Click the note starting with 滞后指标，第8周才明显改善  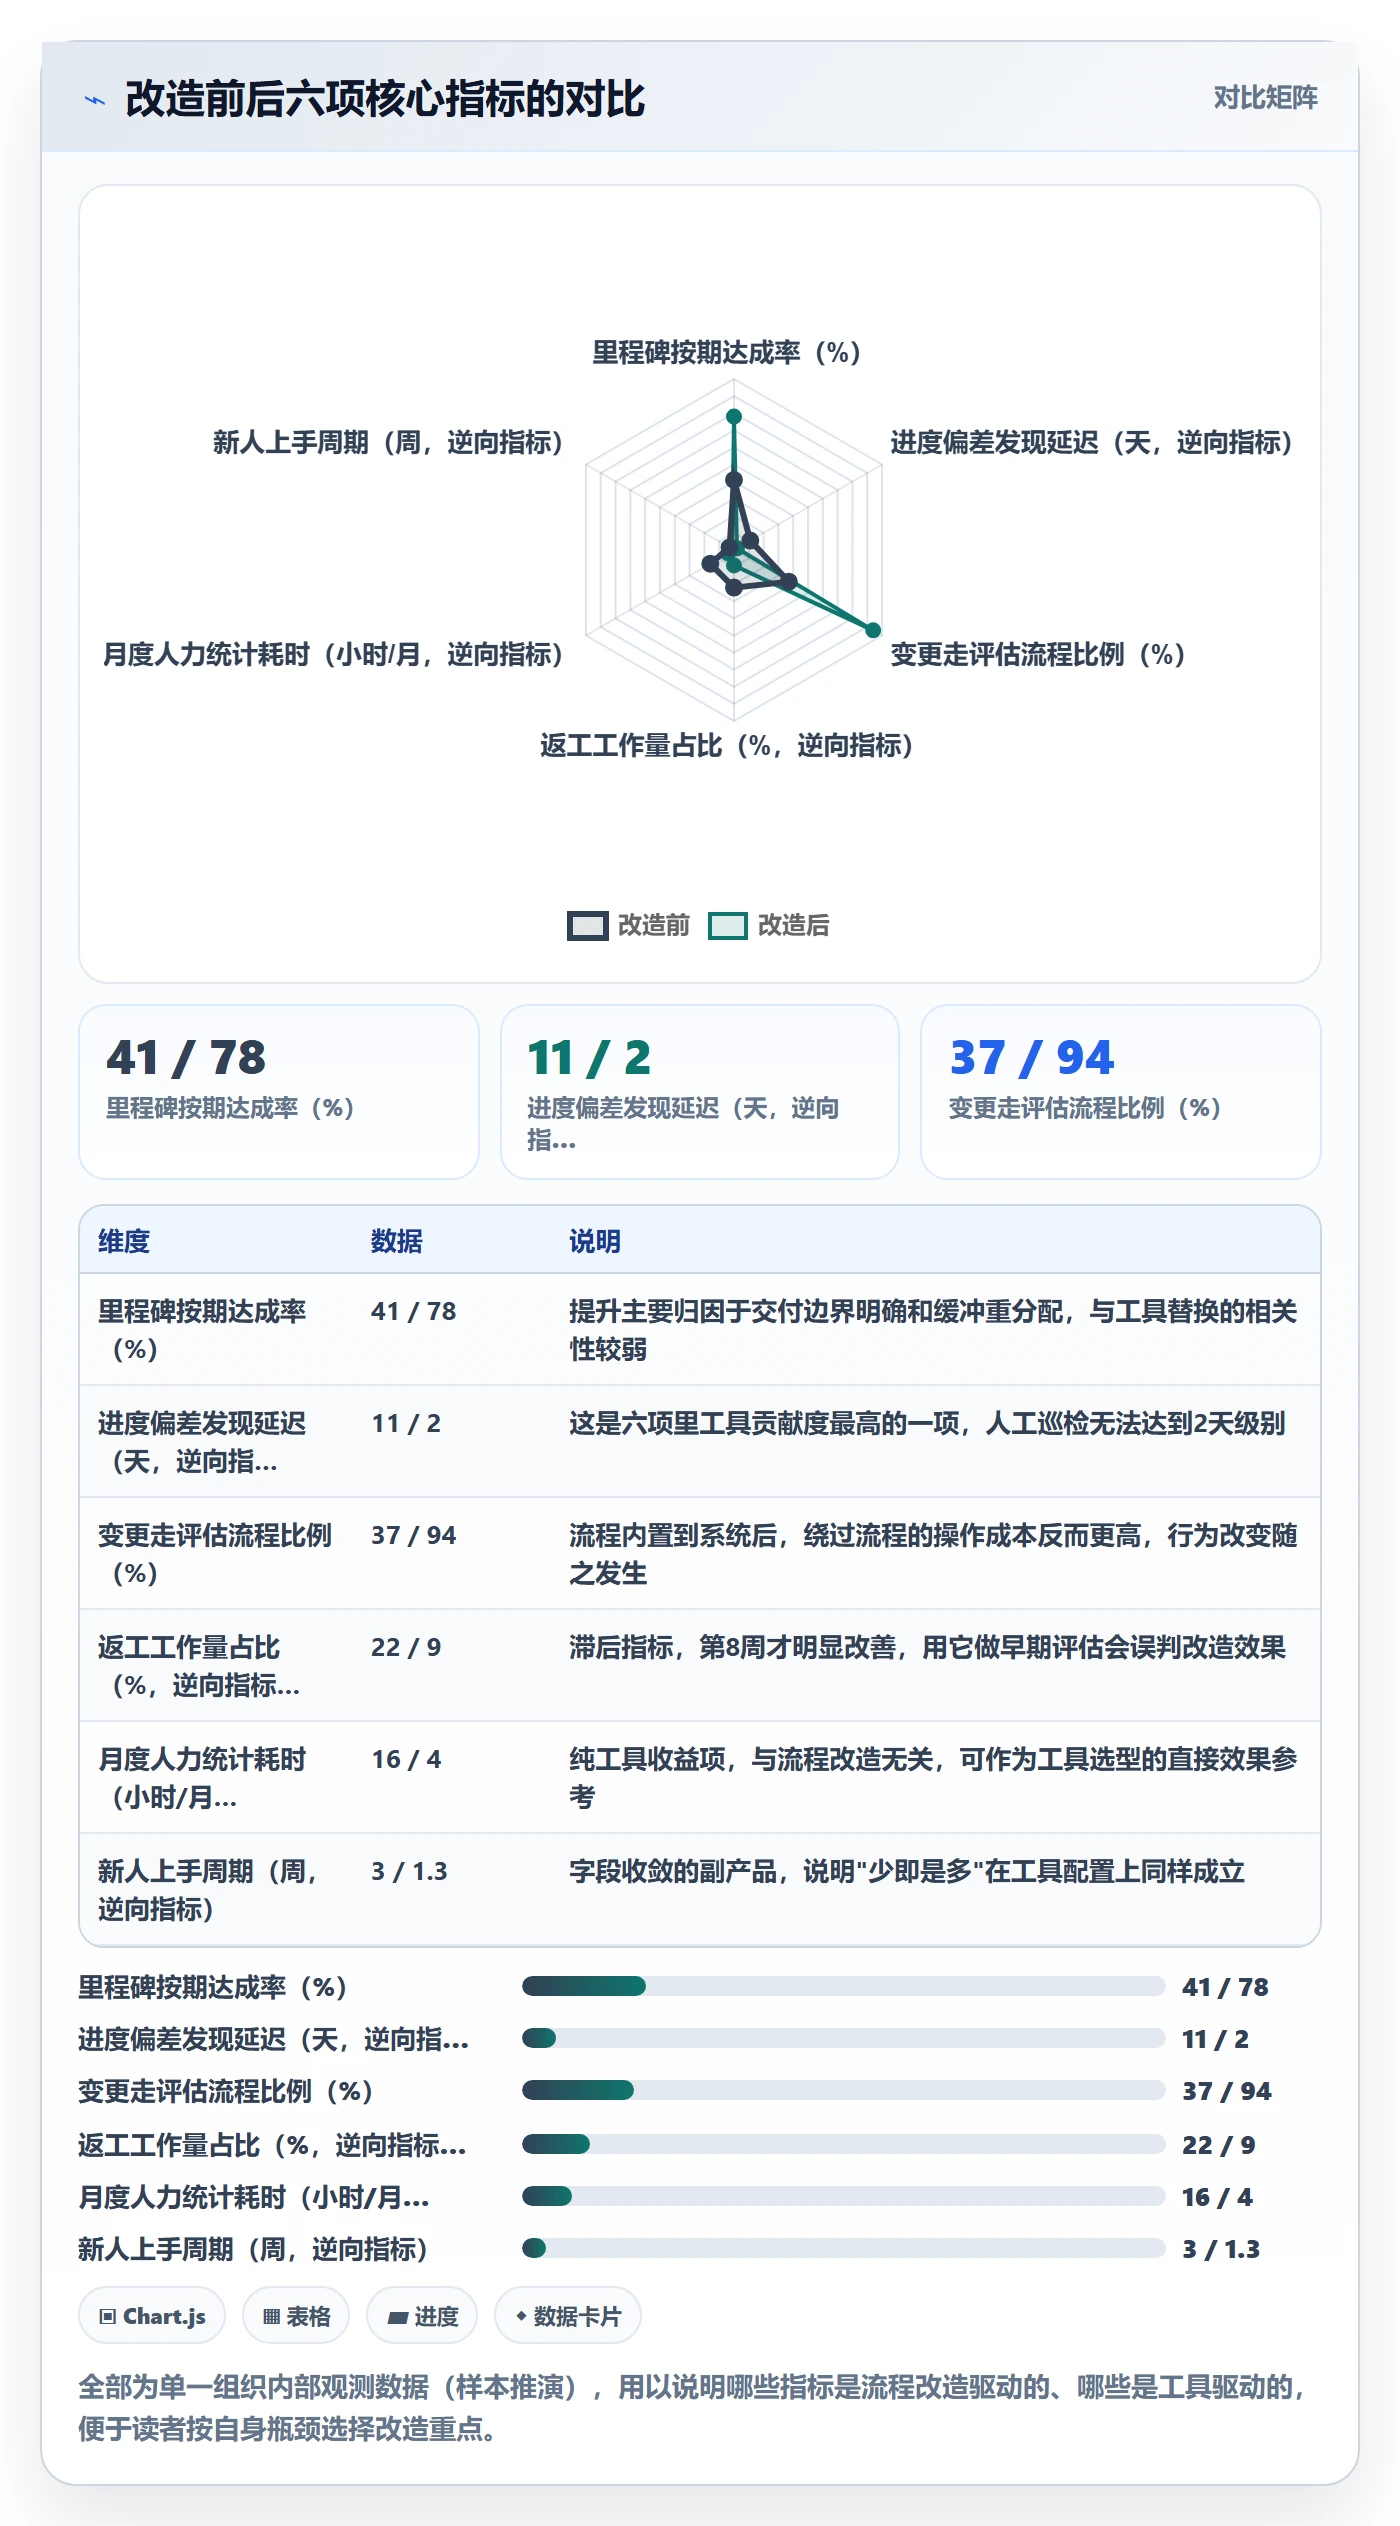pyautogui.click(x=927, y=1647)
